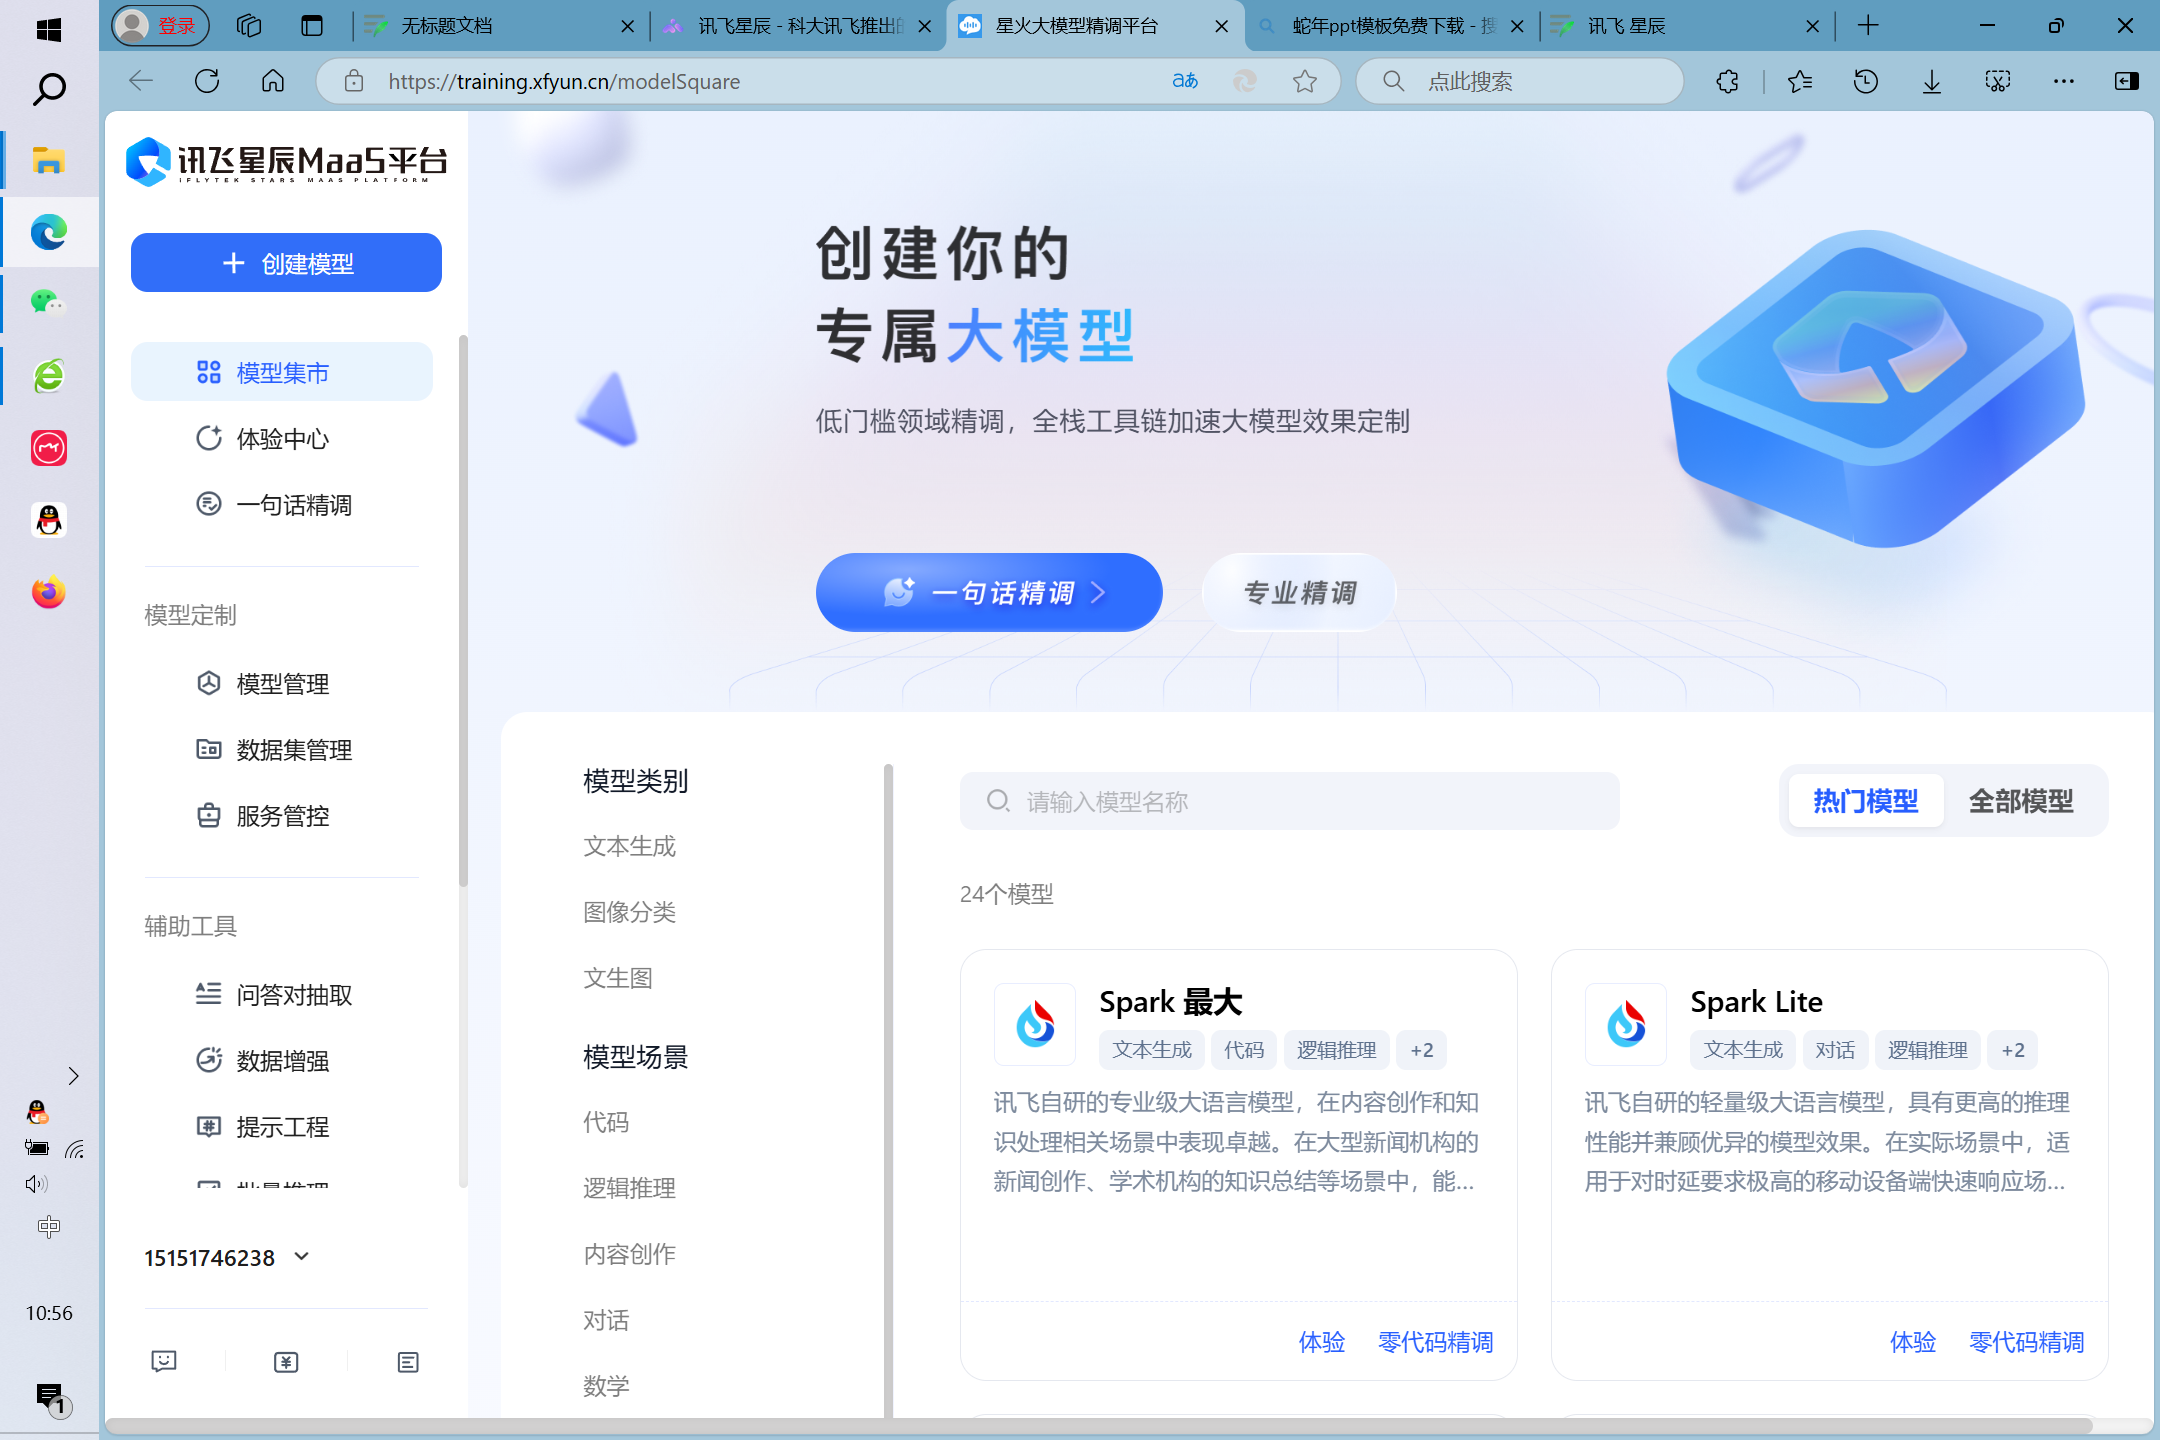Open 模型集市 in the sidebar
This screenshot has height=1440, width=2160.
point(282,372)
